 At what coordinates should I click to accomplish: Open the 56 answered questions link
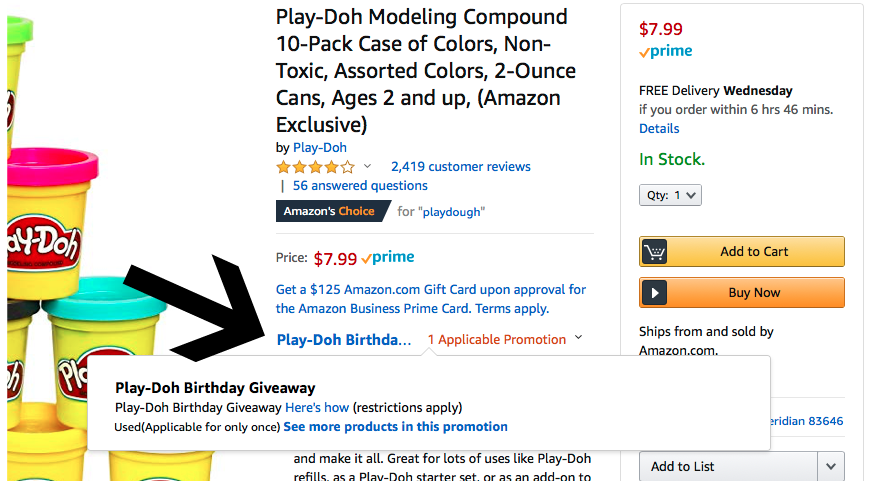coord(360,185)
